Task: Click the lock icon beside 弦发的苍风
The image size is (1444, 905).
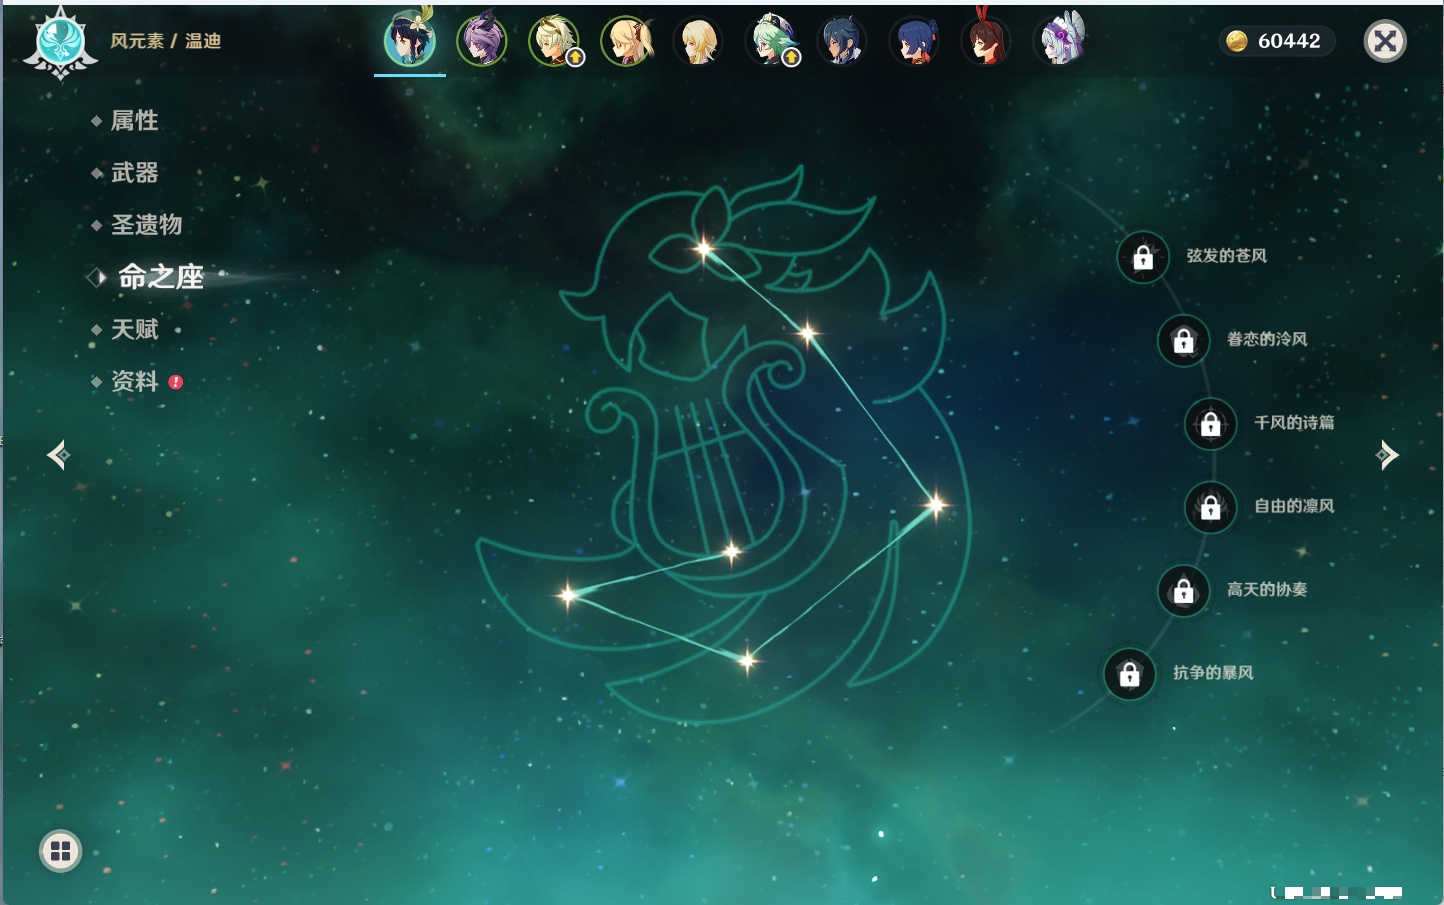Action: pyautogui.click(x=1143, y=258)
